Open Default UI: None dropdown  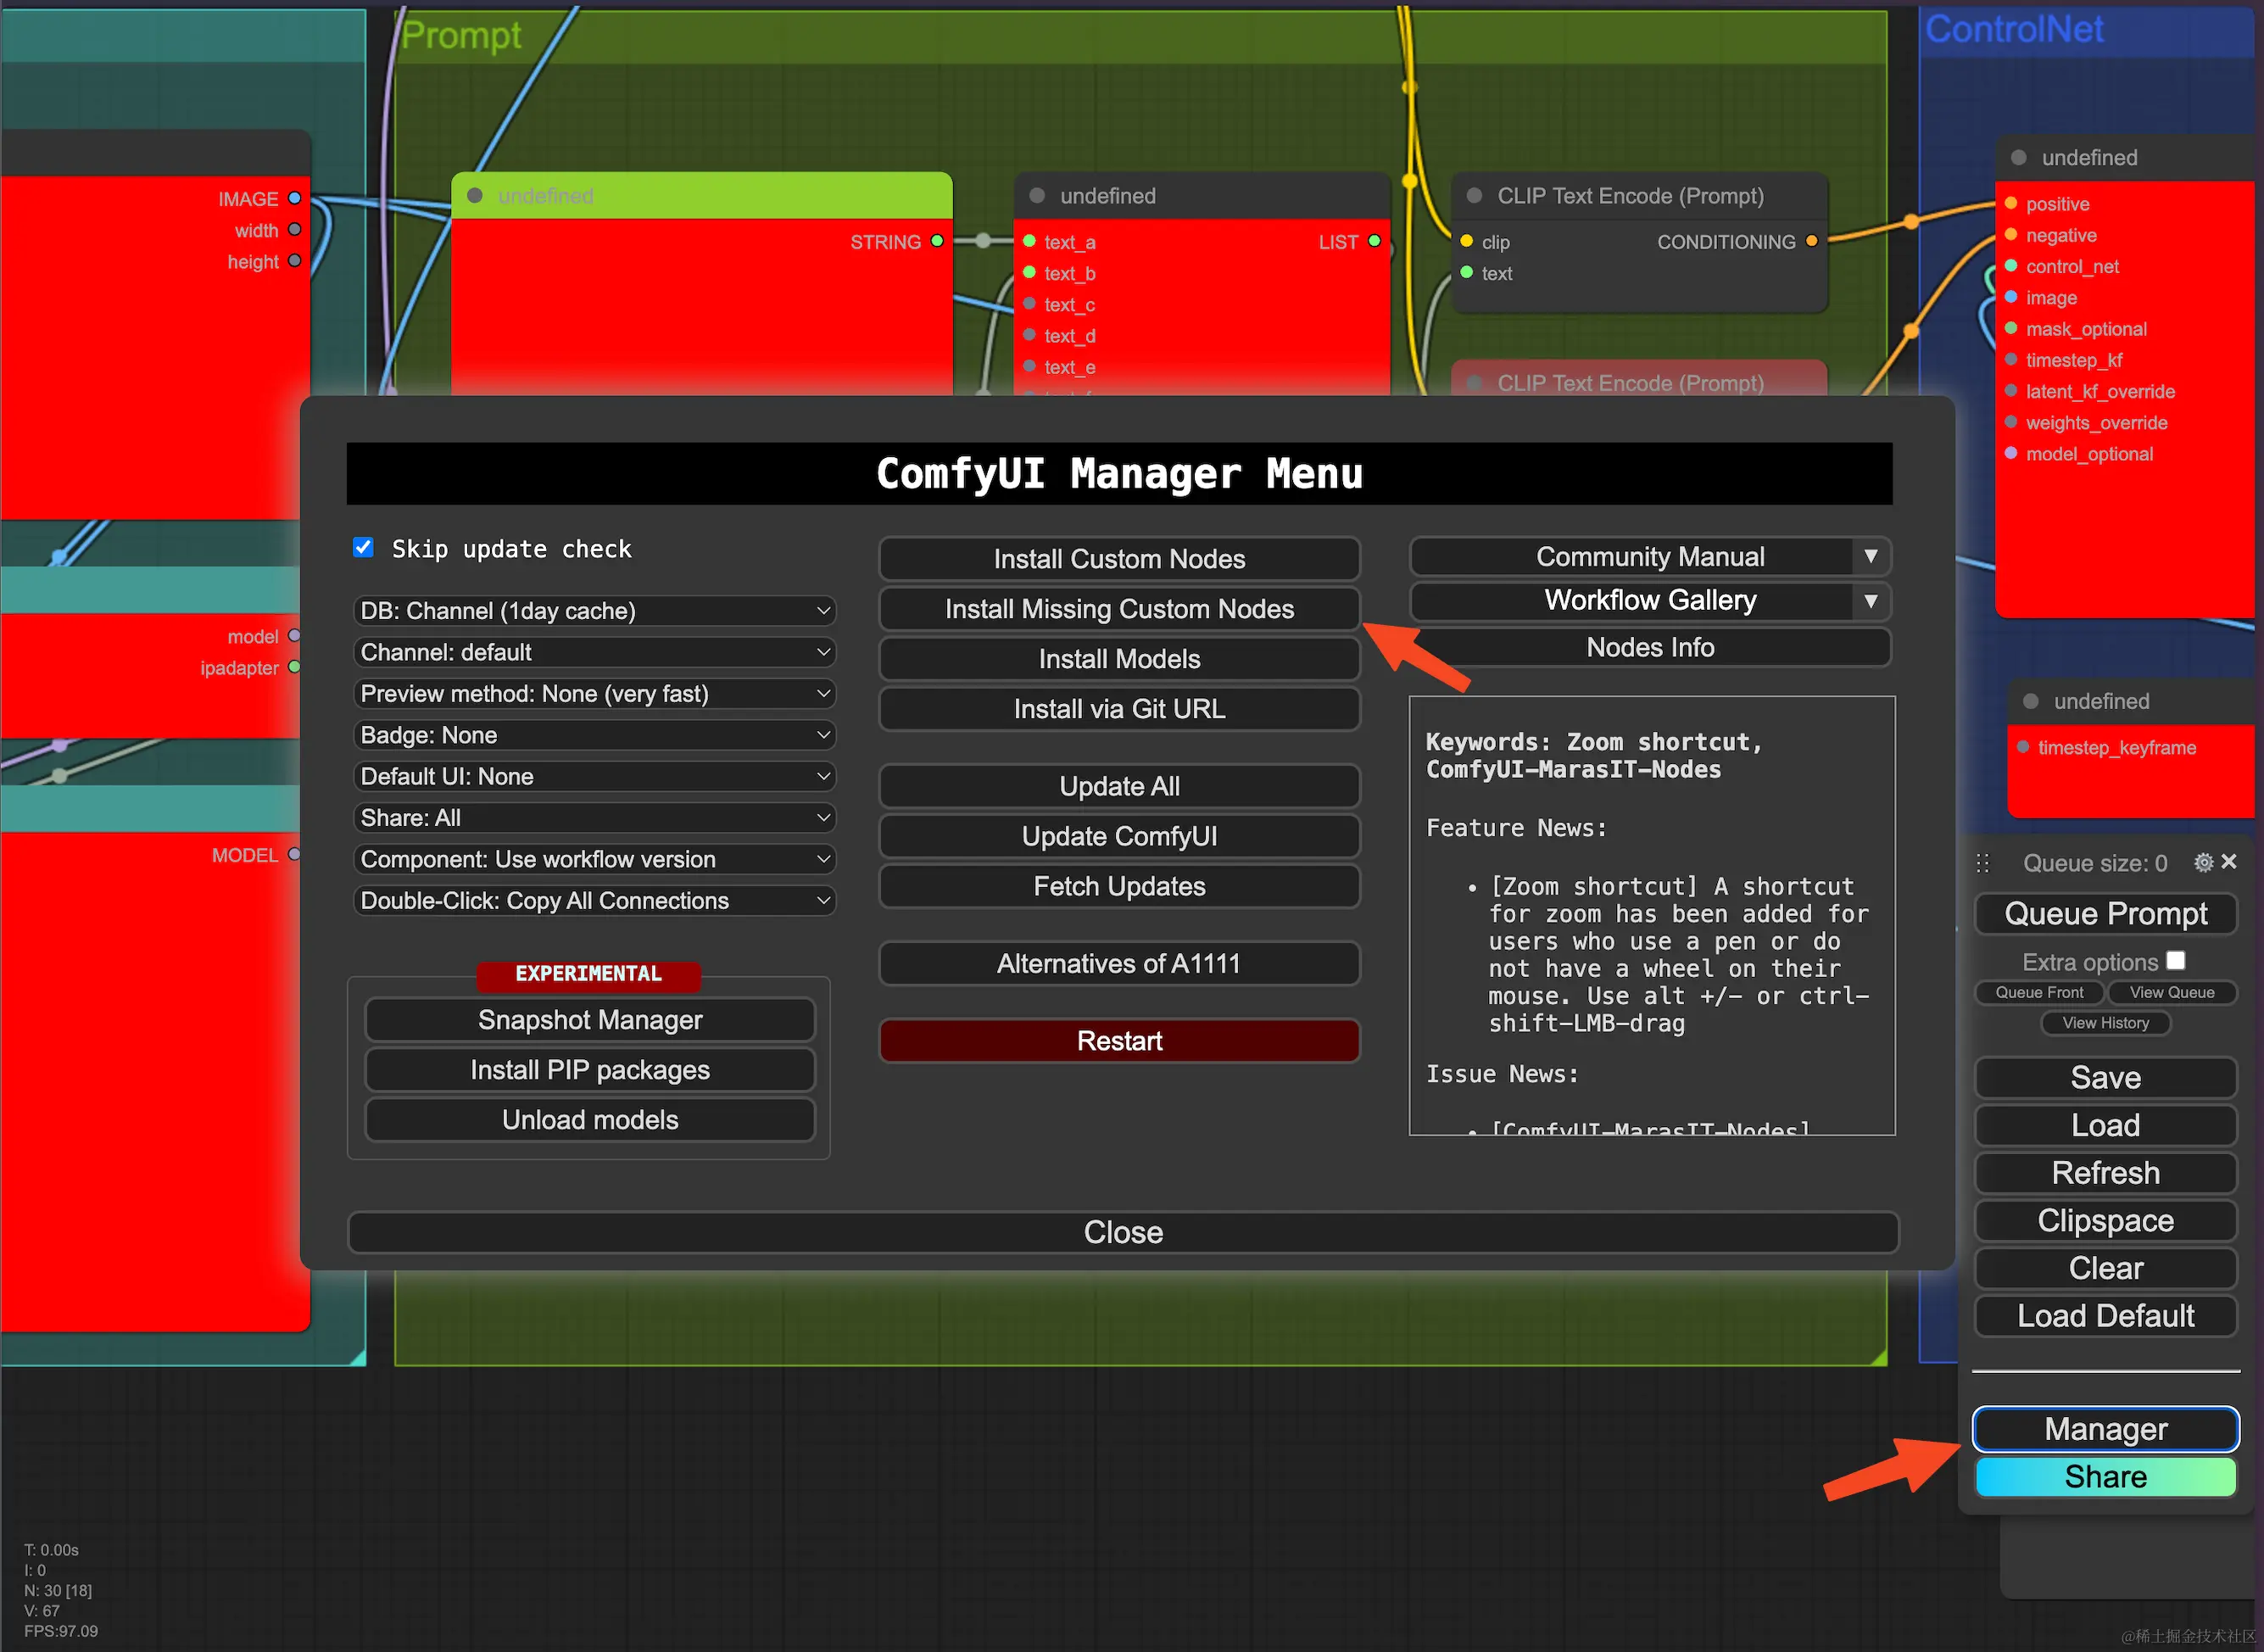595,776
